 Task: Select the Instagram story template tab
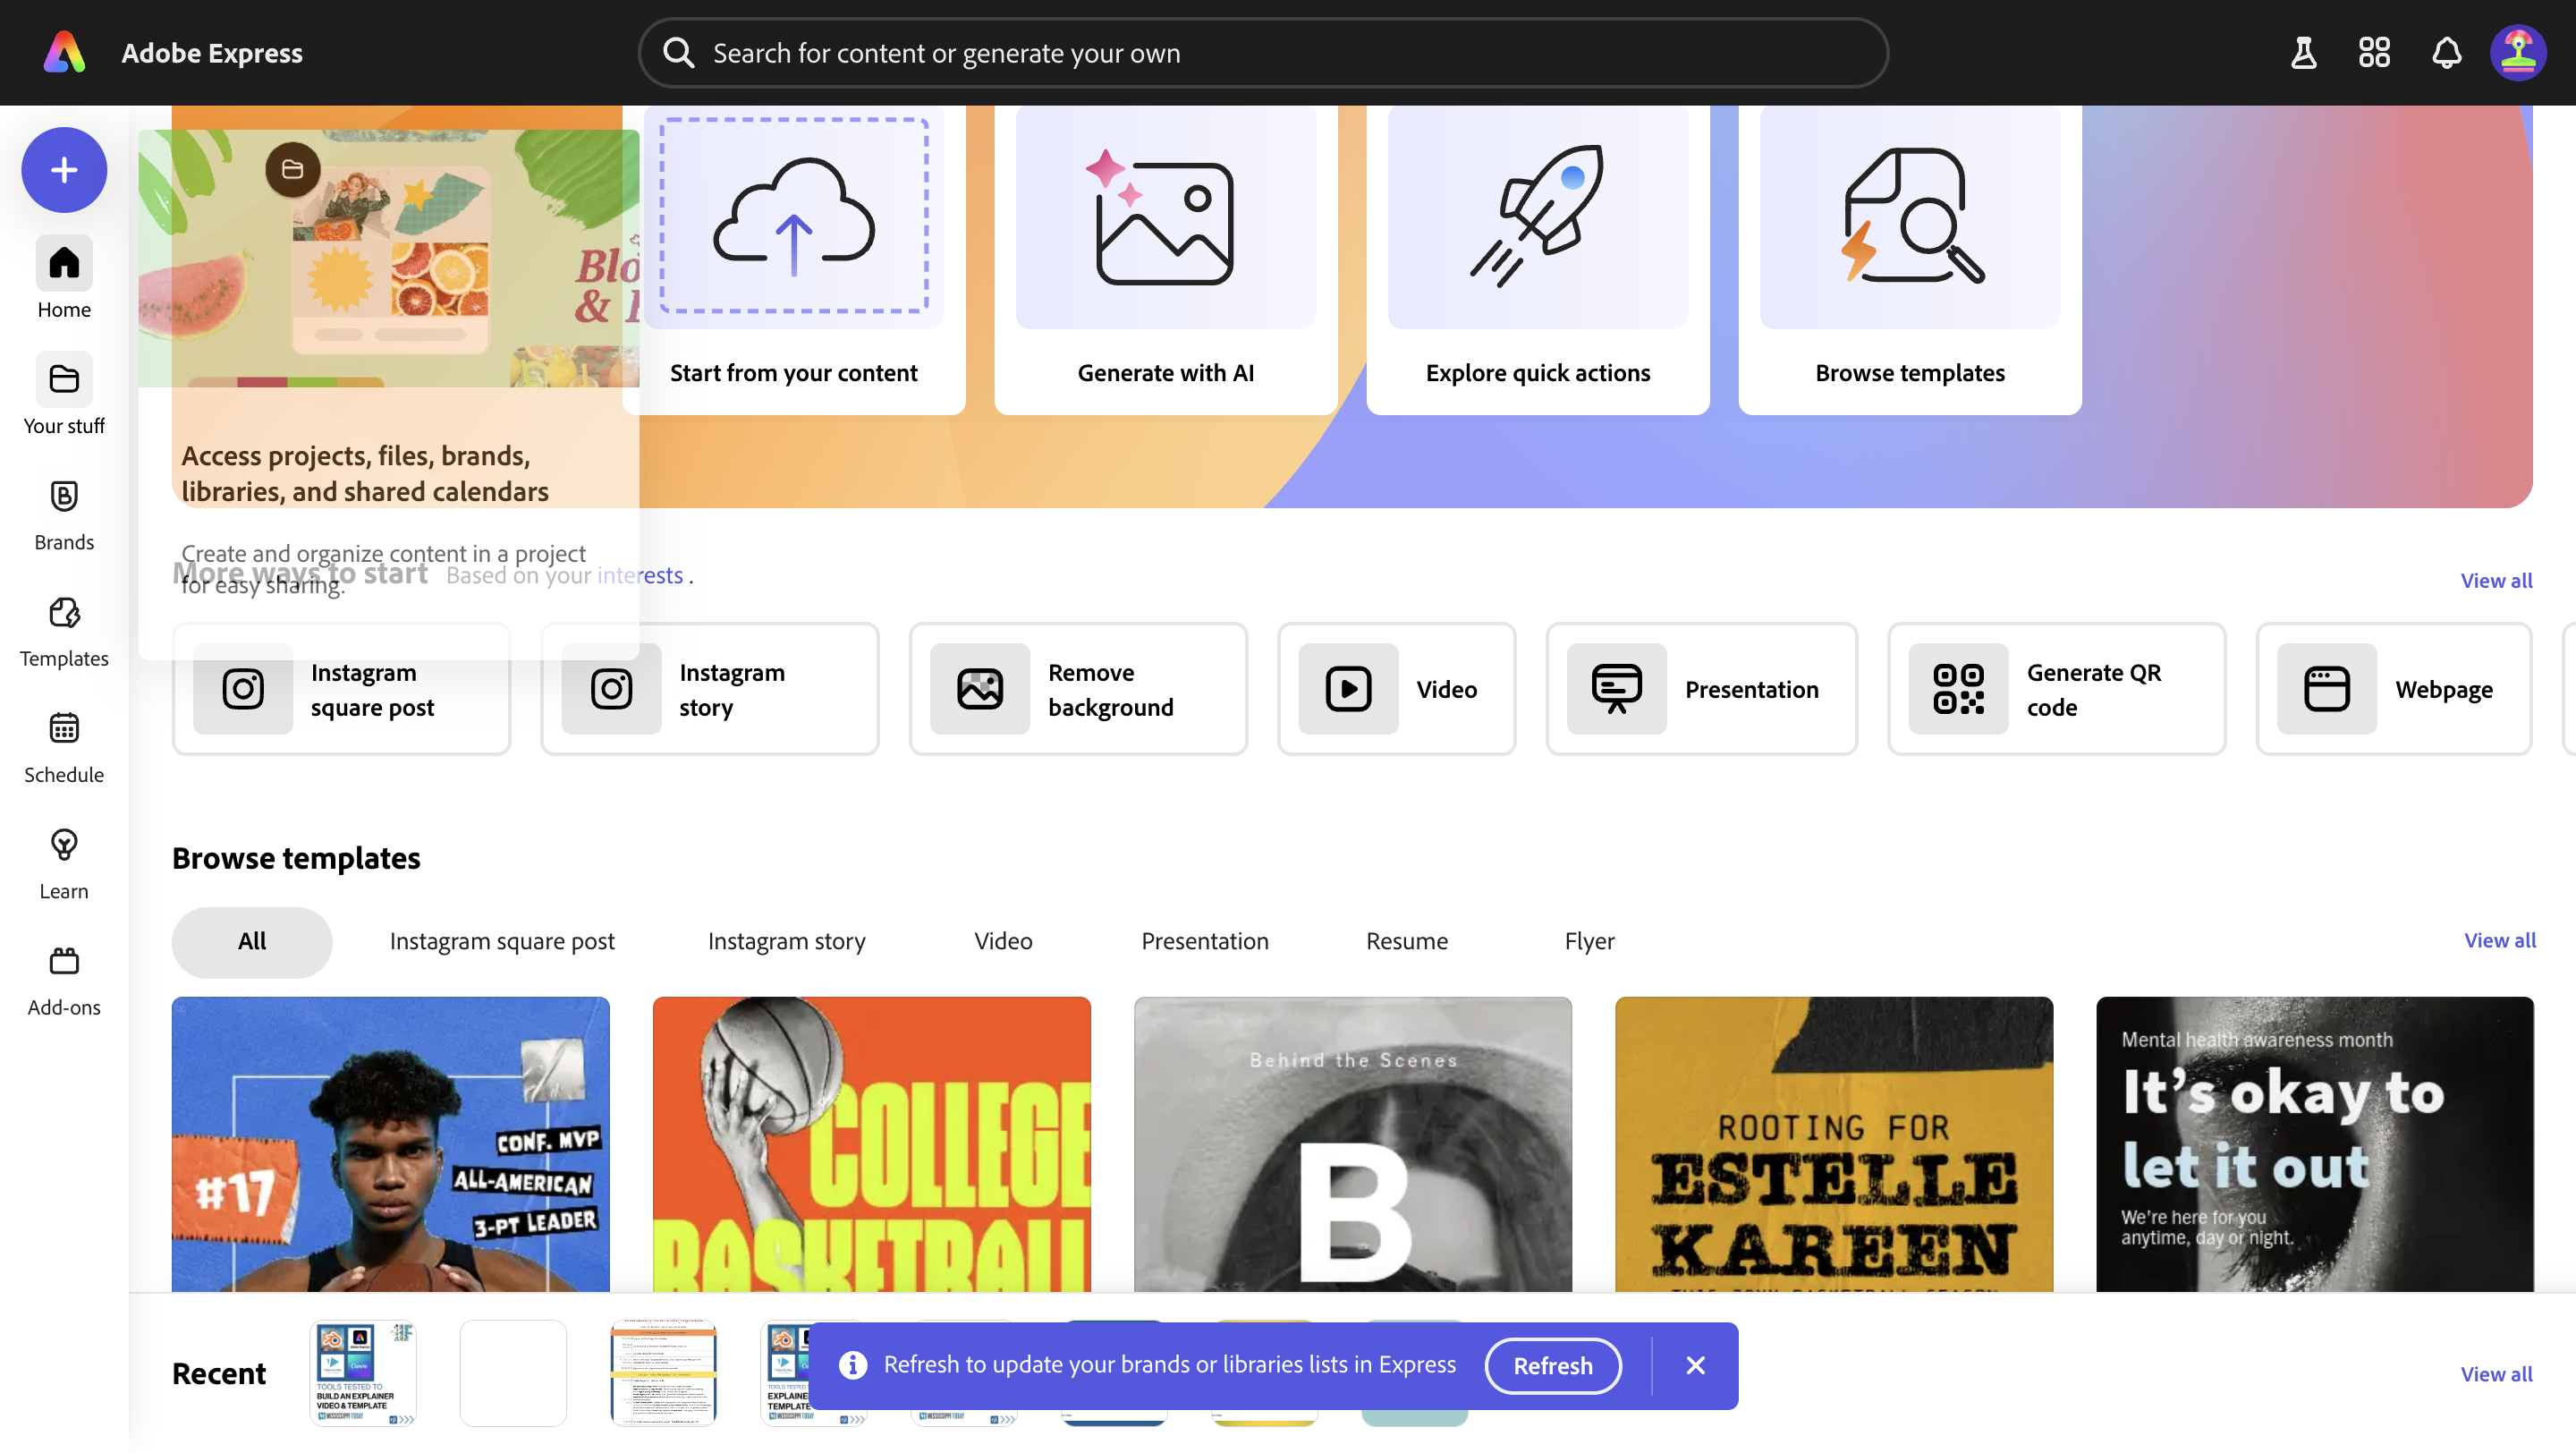click(786, 941)
